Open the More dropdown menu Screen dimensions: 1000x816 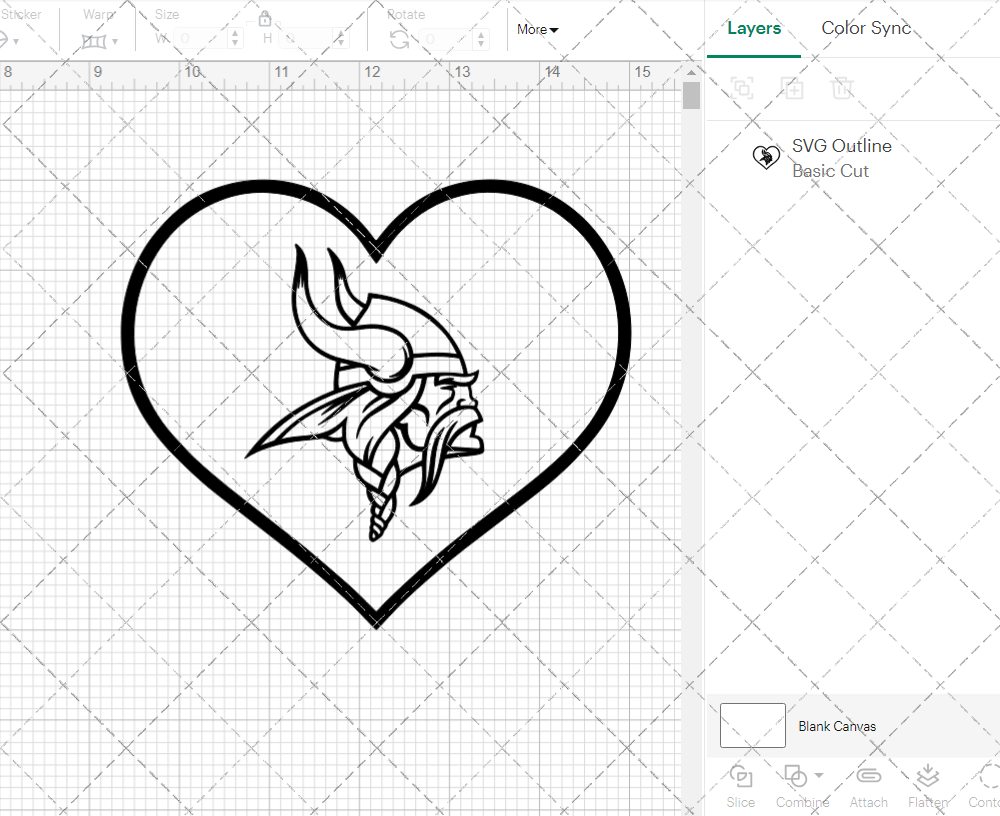pos(537,29)
